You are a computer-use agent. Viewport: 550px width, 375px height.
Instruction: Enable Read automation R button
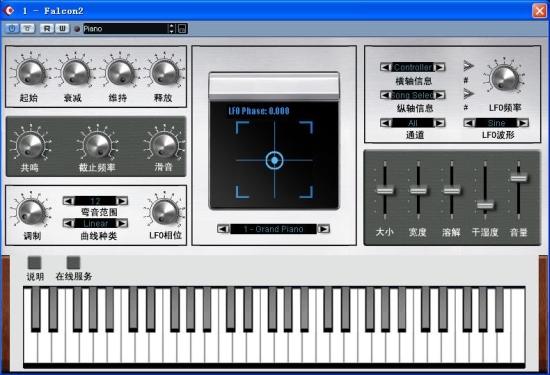(x=46, y=29)
